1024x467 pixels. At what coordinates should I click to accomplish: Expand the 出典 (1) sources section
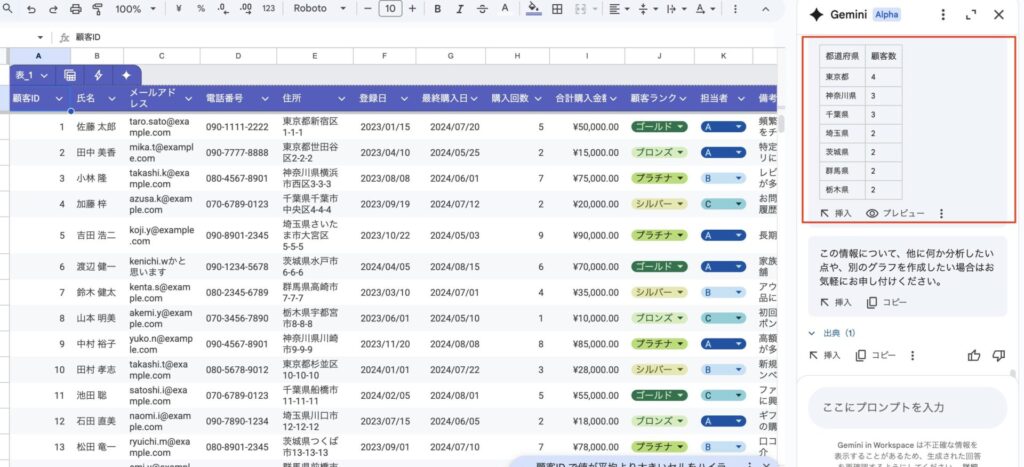[831, 333]
